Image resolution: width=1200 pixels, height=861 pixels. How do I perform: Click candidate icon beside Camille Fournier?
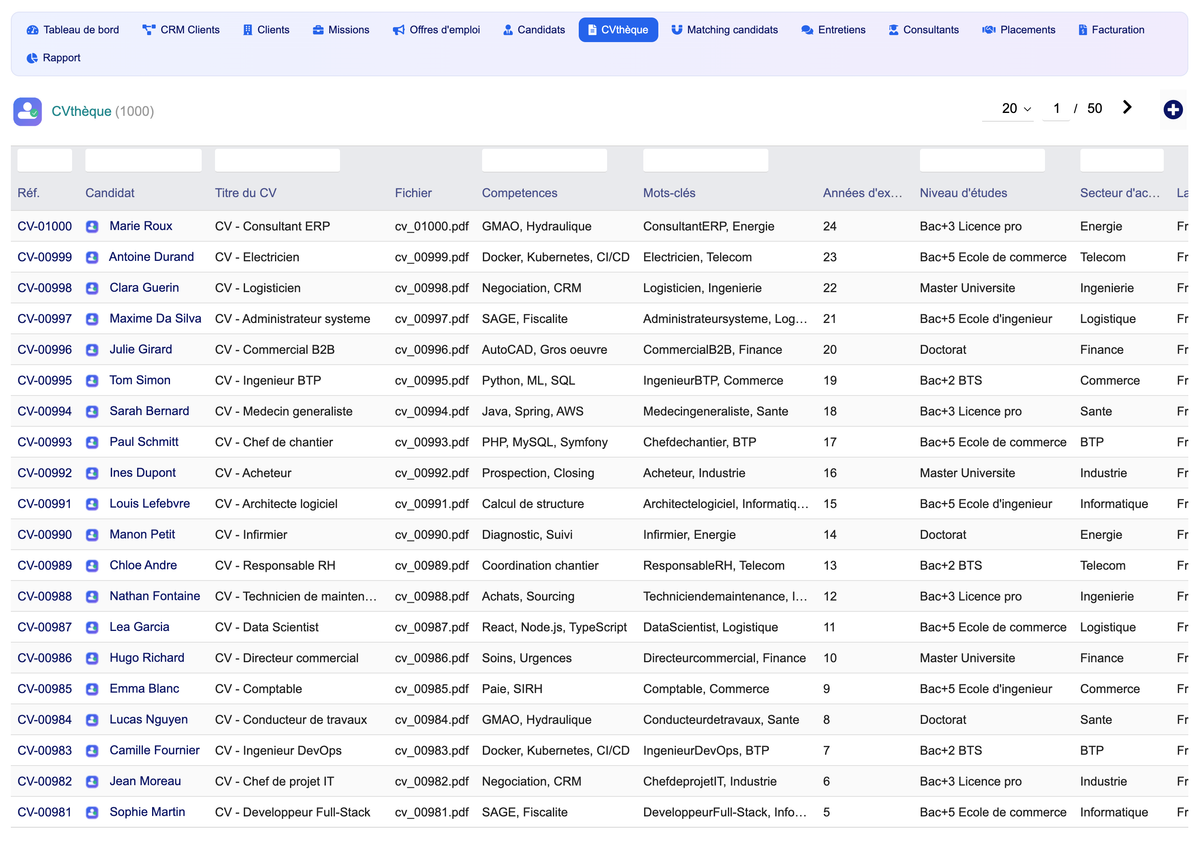coord(92,751)
